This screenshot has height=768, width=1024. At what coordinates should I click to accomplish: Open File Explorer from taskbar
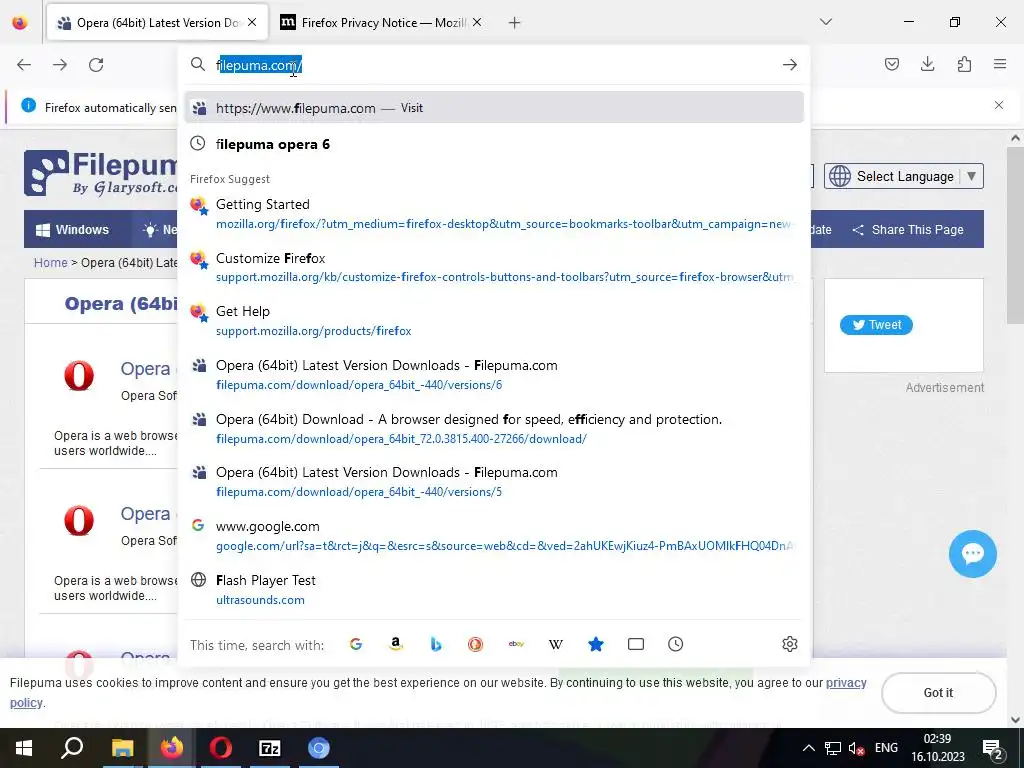coord(122,748)
